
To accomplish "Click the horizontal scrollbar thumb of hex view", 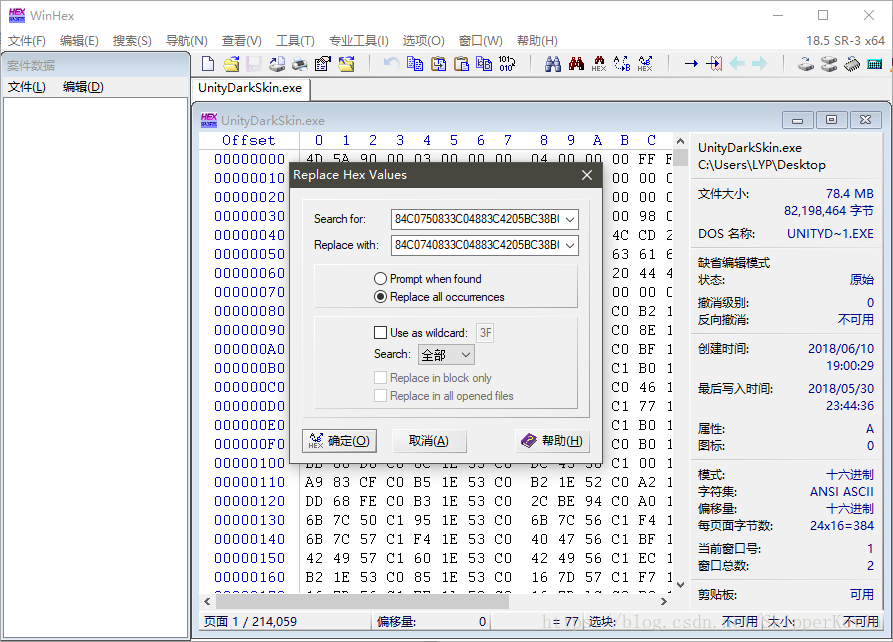I will click(363, 601).
